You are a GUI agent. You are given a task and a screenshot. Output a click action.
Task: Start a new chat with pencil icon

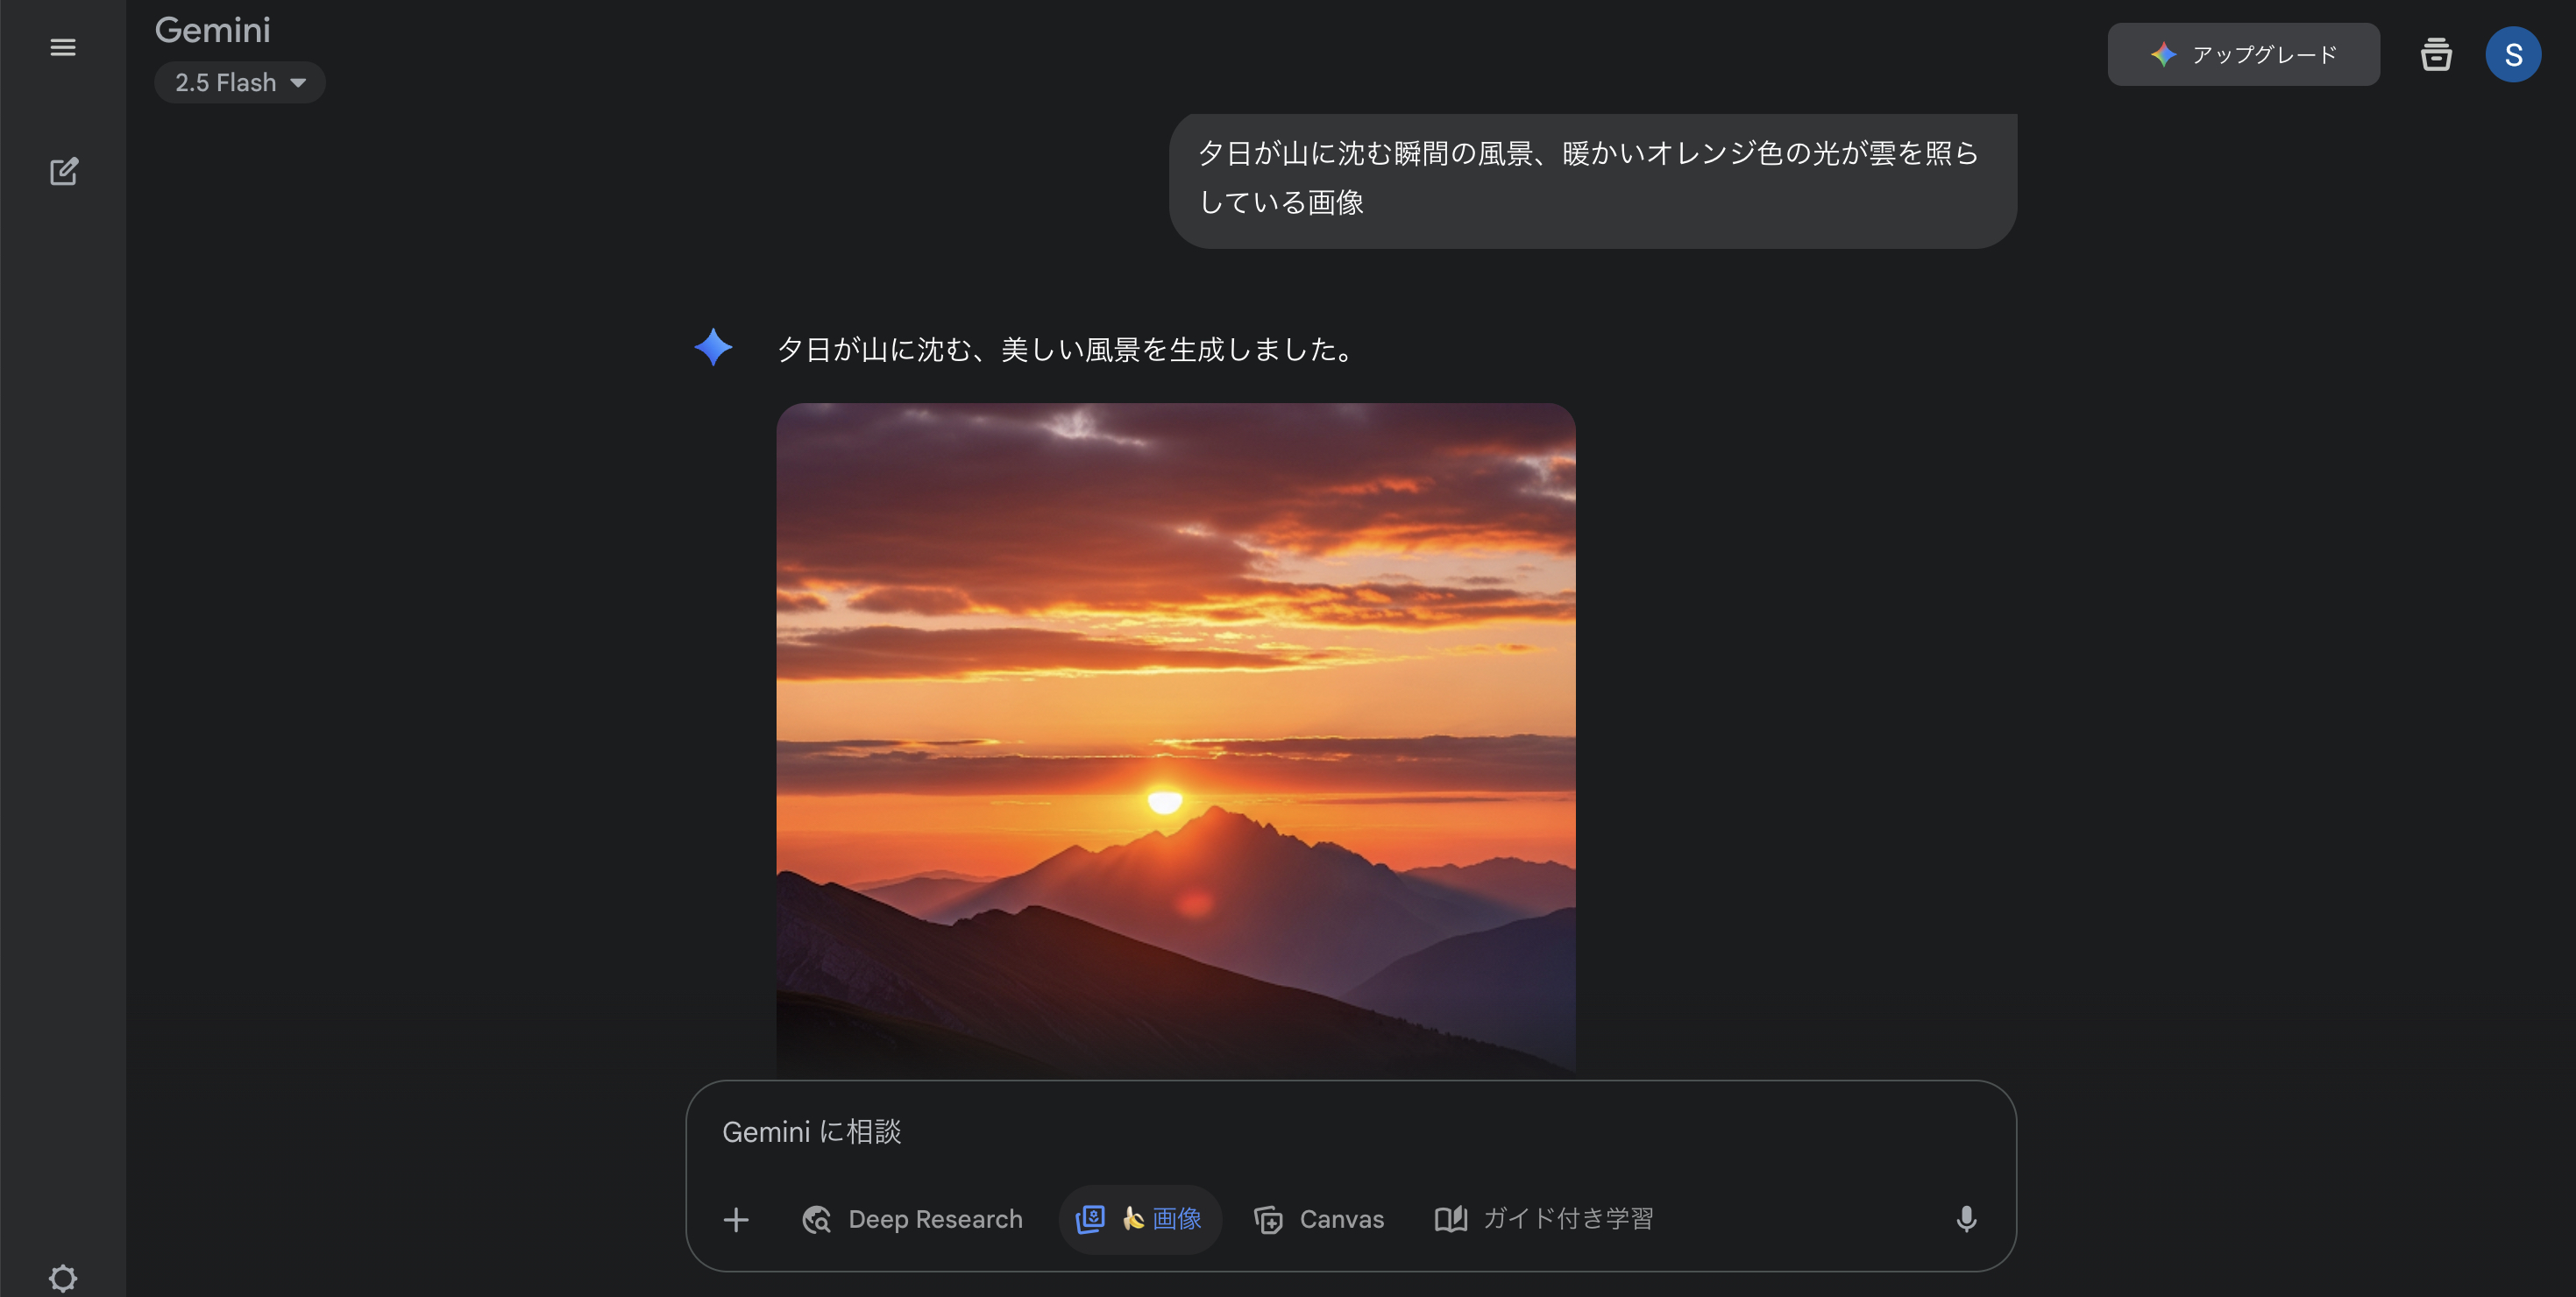tap(64, 172)
